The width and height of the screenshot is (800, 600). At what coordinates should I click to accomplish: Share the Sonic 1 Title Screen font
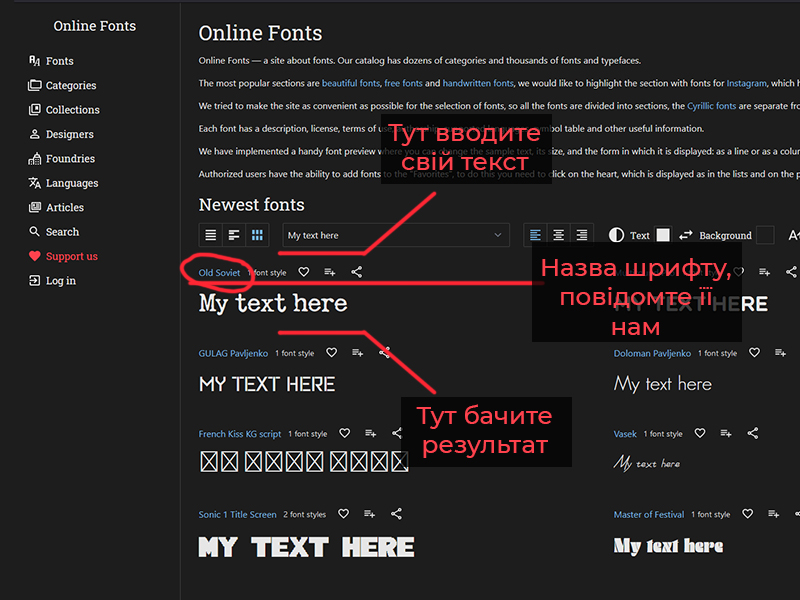point(396,514)
